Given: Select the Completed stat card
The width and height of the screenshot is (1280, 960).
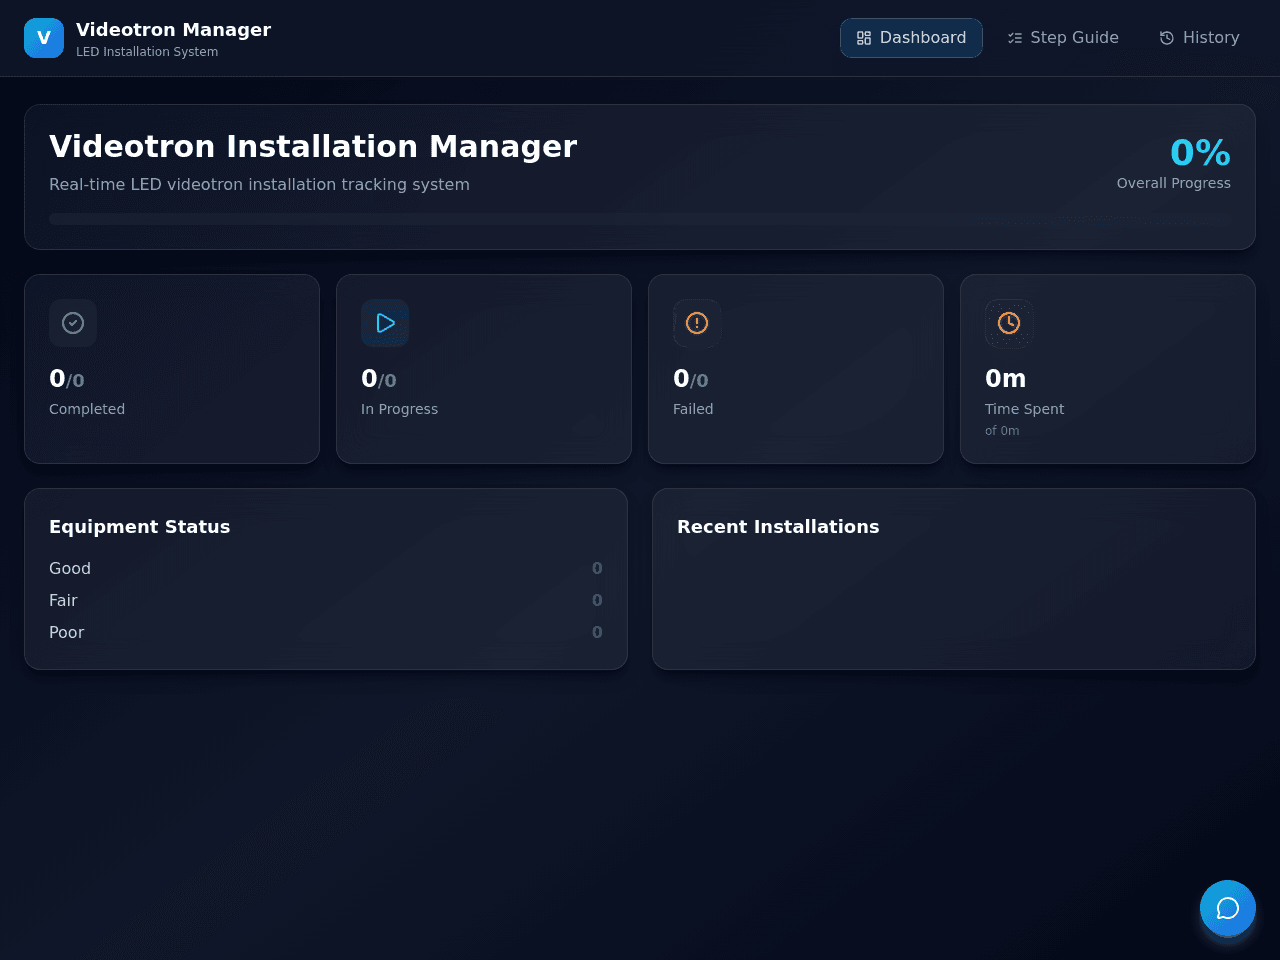Looking at the screenshot, I should [172, 369].
